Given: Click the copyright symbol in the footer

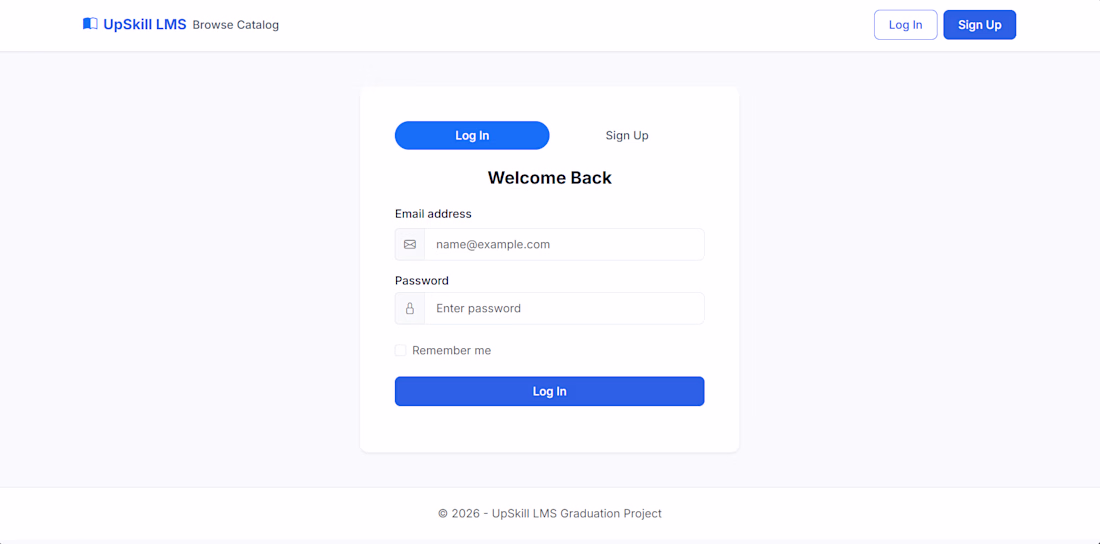Looking at the screenshot, I should tap(443, 514).
